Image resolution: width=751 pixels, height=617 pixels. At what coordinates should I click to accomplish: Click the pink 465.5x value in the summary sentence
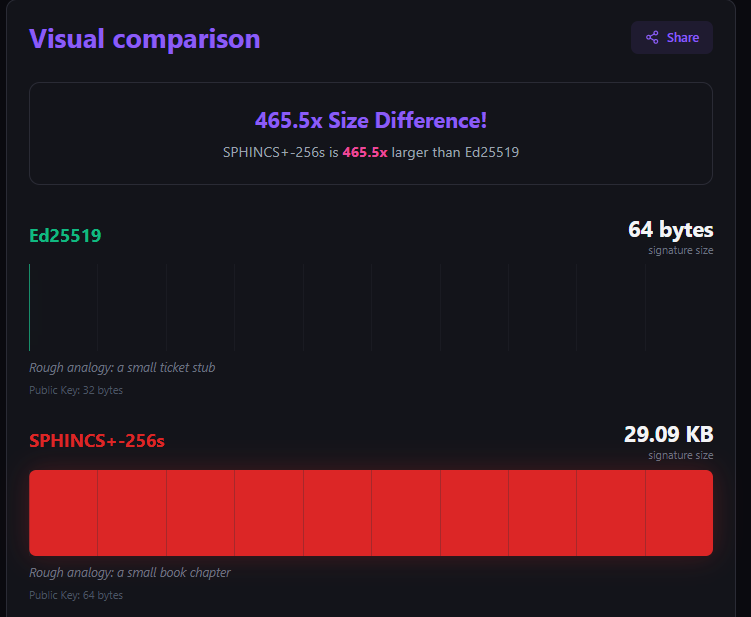click(x=365, y=152)
